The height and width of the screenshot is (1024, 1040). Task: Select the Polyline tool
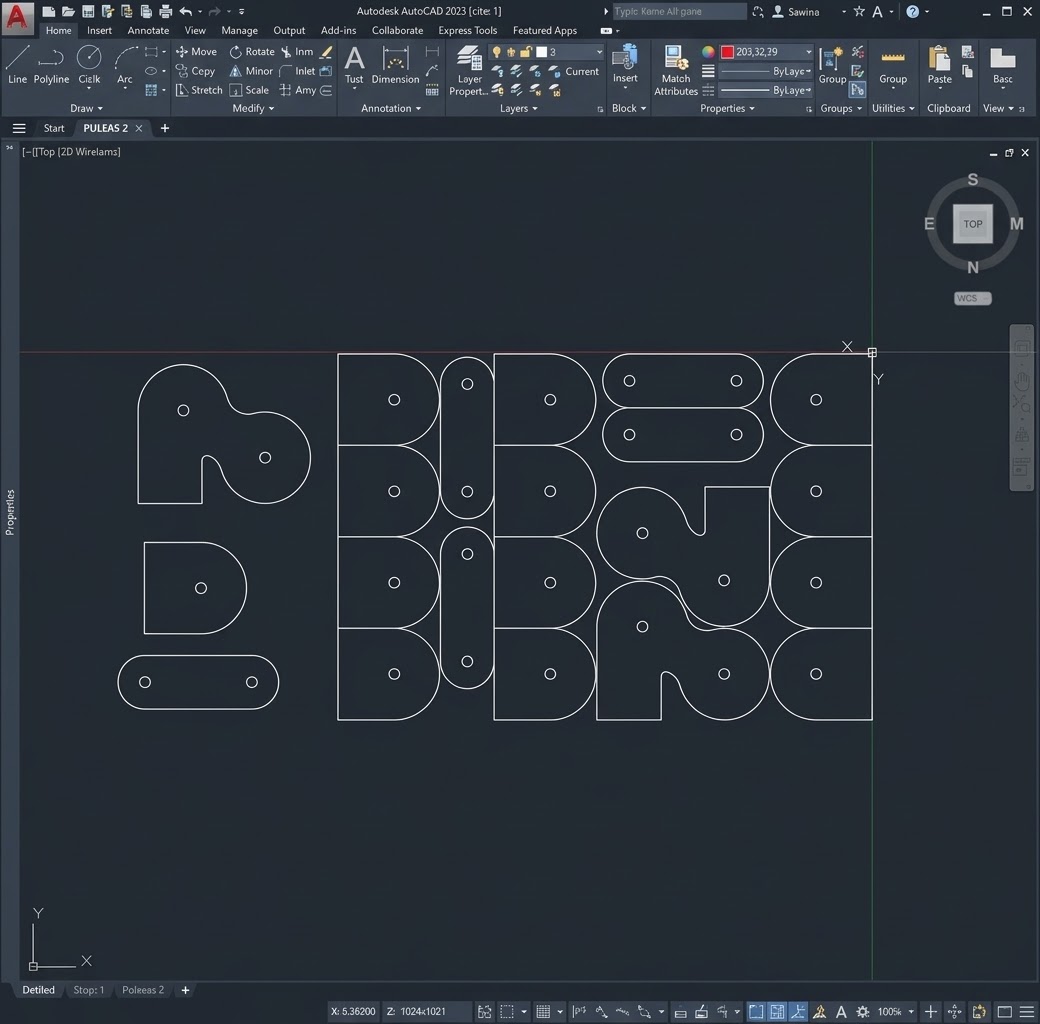[x=51, y=65]
